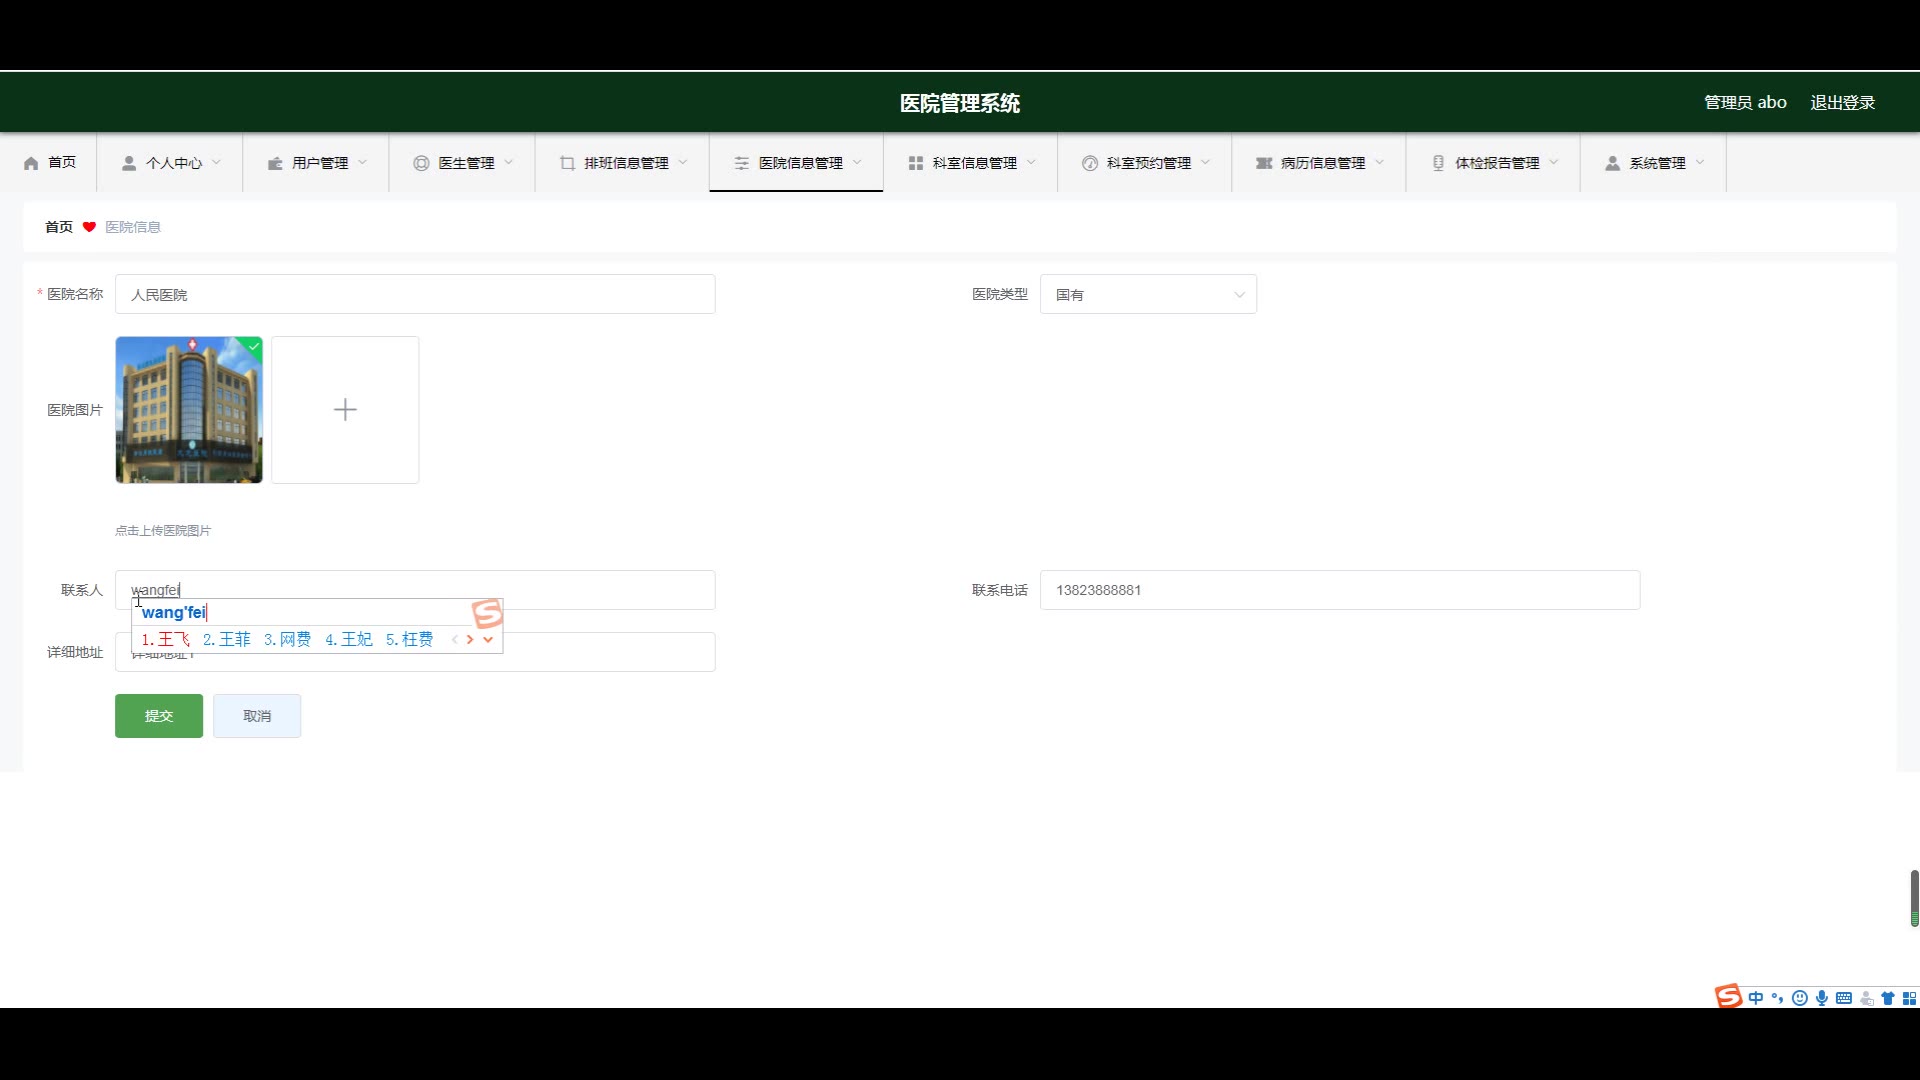The width and height of the screenshot is (1920, 1080).
Task: Click the Sogou logo in candidate window
Action: tap(487, 613)
